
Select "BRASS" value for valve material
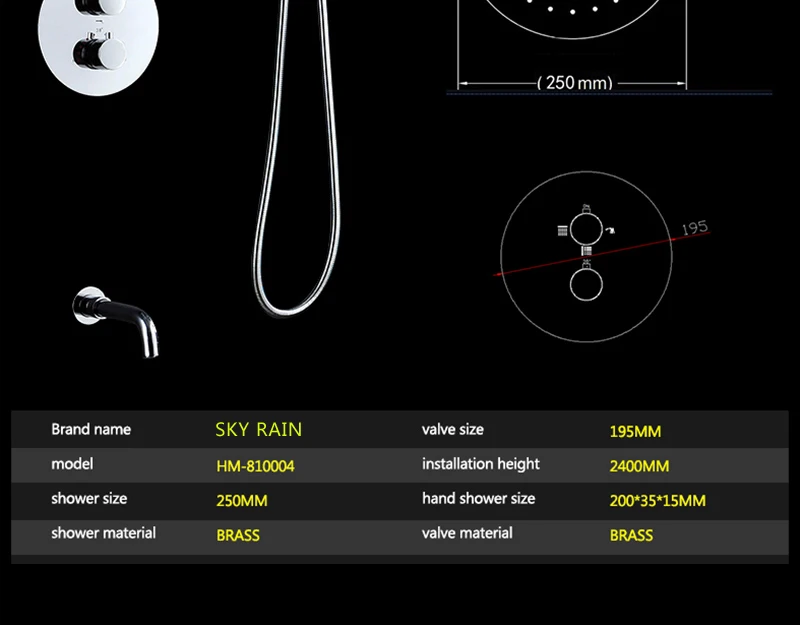631,535
